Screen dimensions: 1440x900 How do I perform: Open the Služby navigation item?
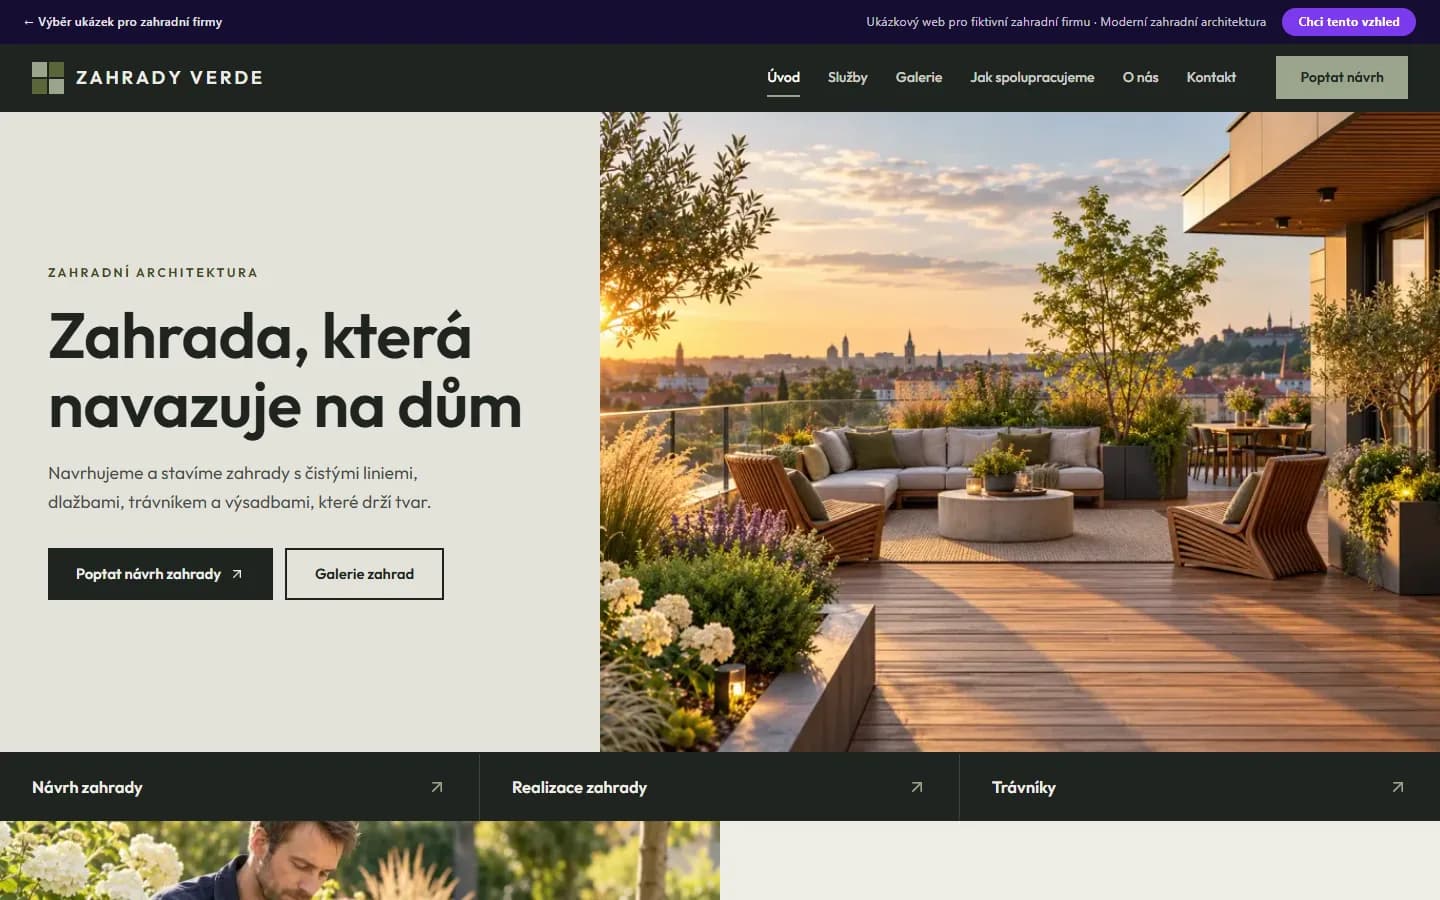tap(847, 77)
